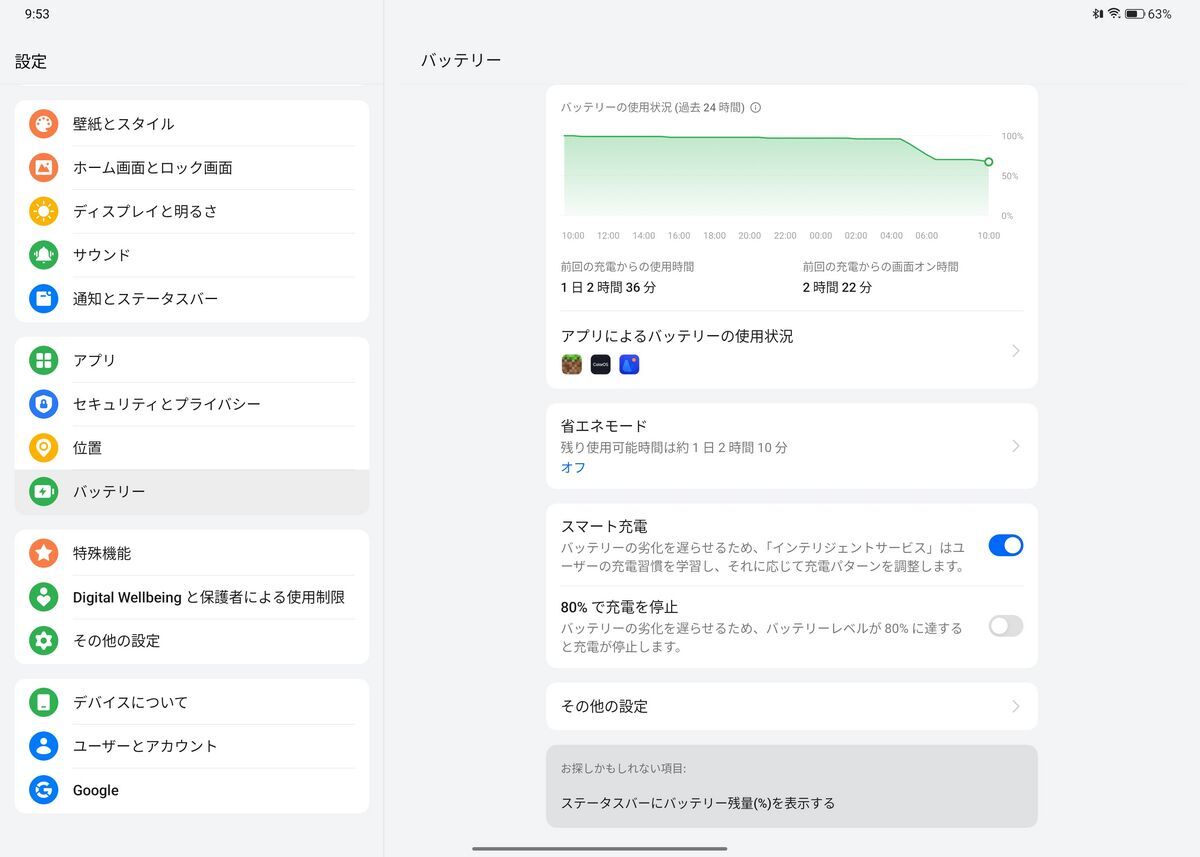The image size is (1200, 857).
Task: Tap the 省エネモード title
Action: click(x=604, y=426)
